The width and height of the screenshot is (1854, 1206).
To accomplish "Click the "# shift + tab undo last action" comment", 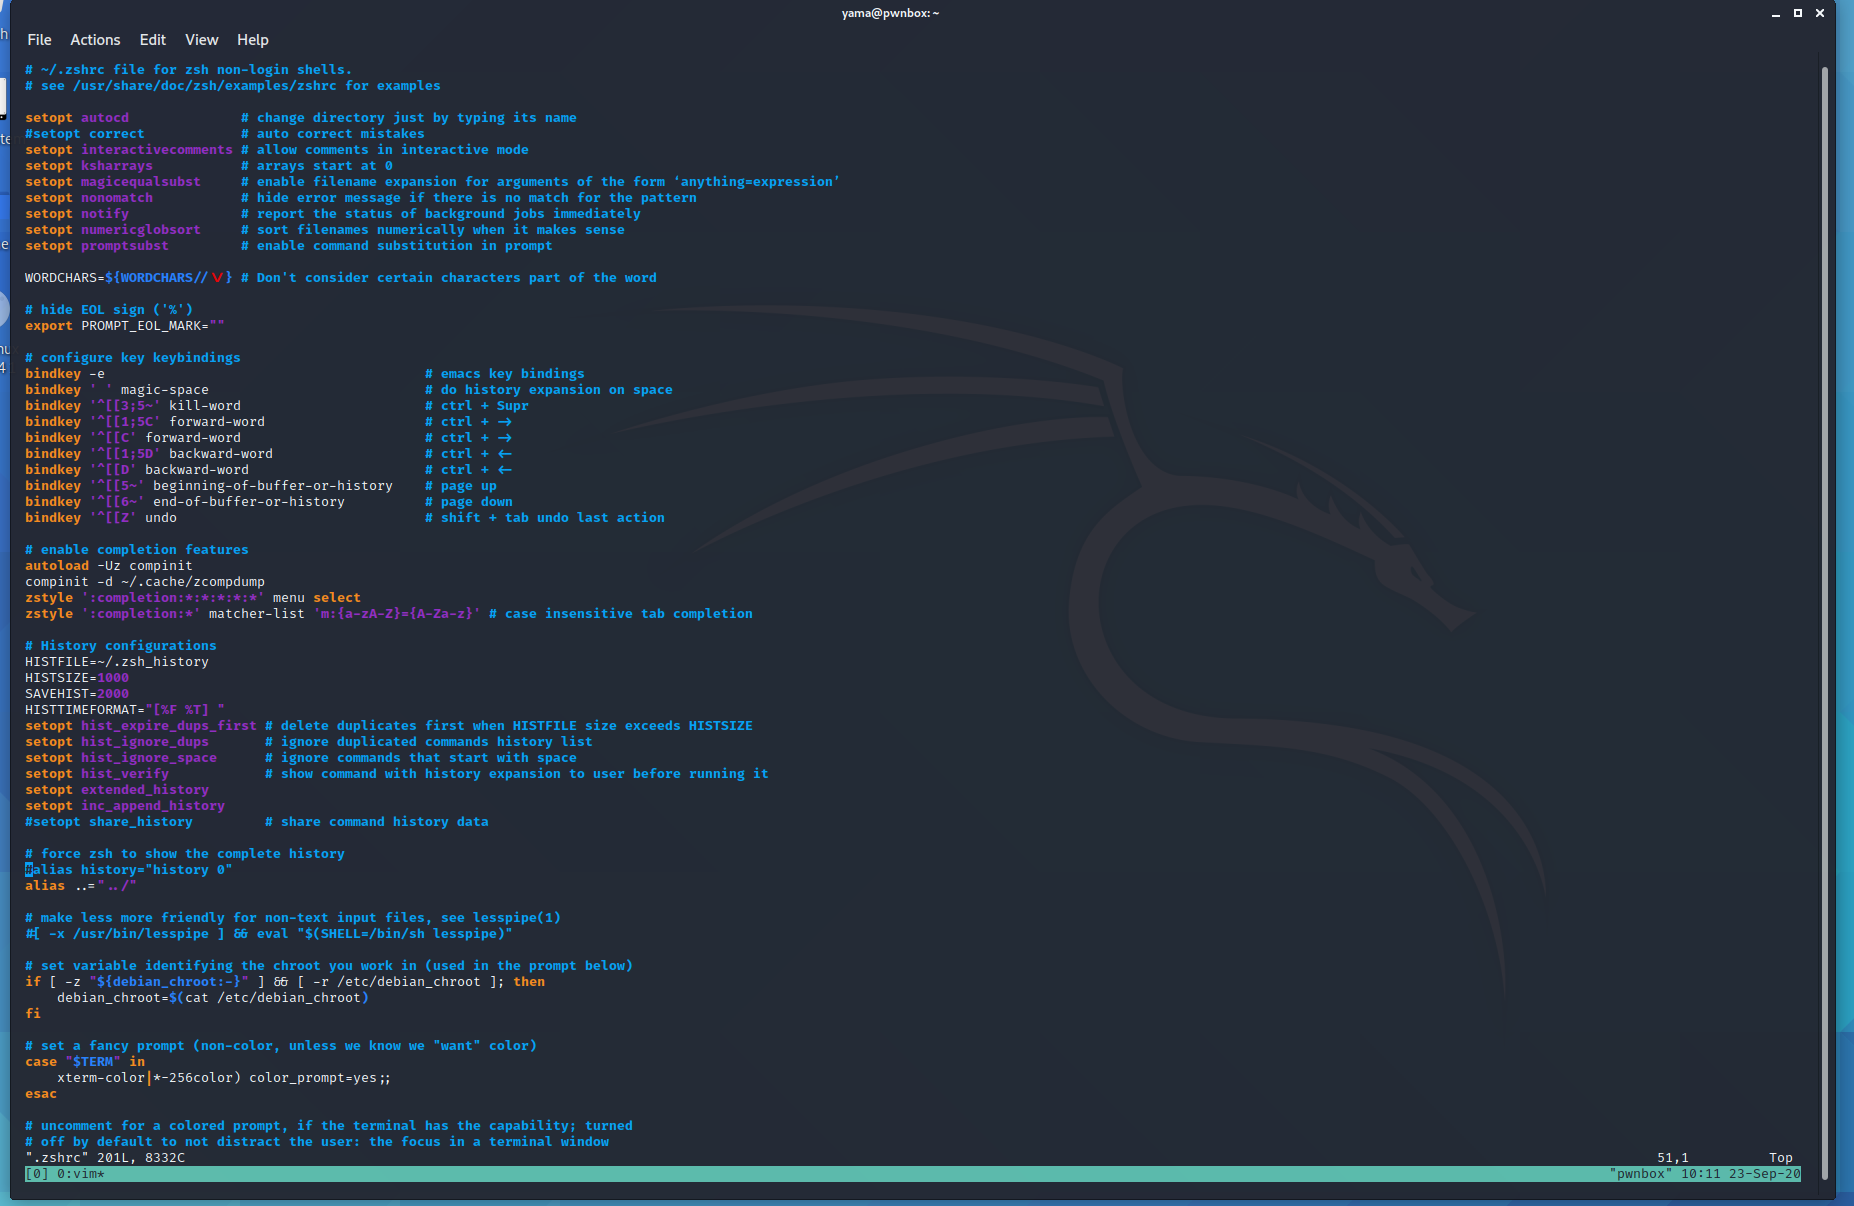I will pos(545,518).
